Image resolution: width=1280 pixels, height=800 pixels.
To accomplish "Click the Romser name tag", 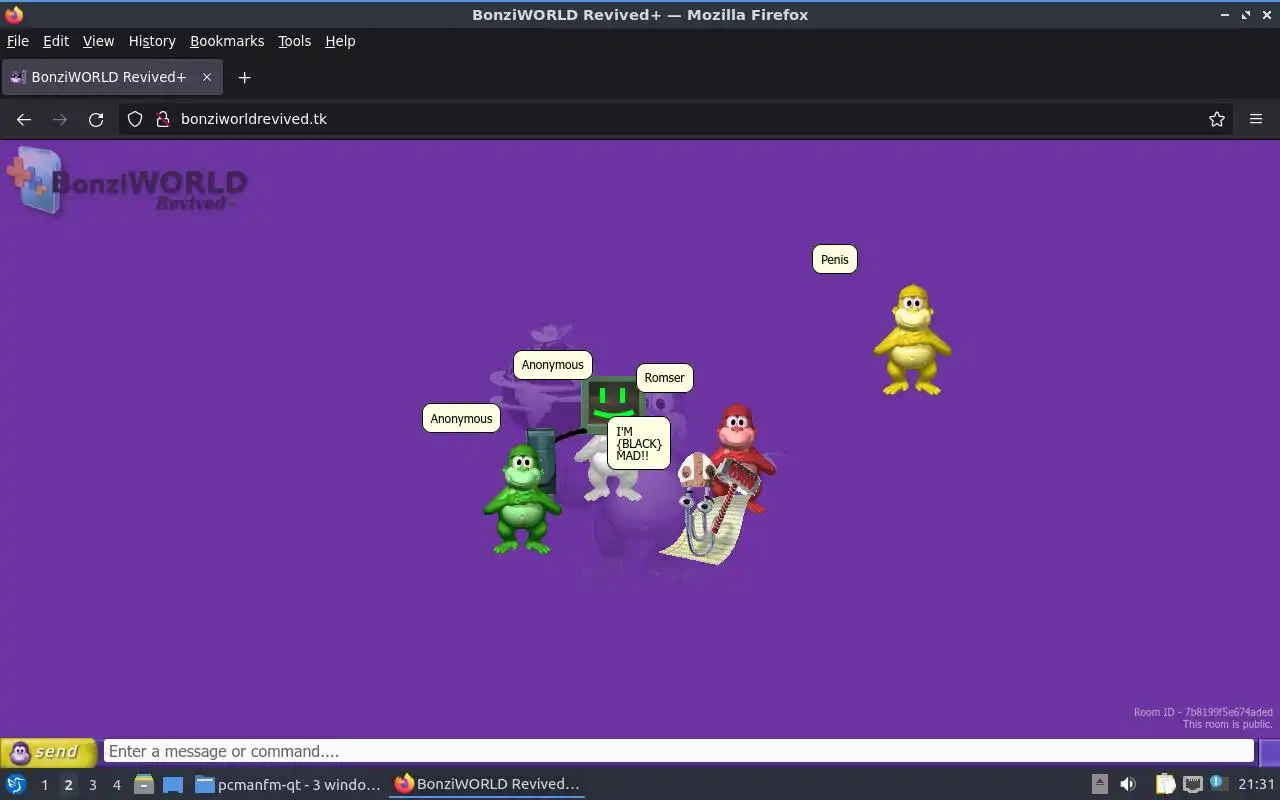I will tap(664, 378).
